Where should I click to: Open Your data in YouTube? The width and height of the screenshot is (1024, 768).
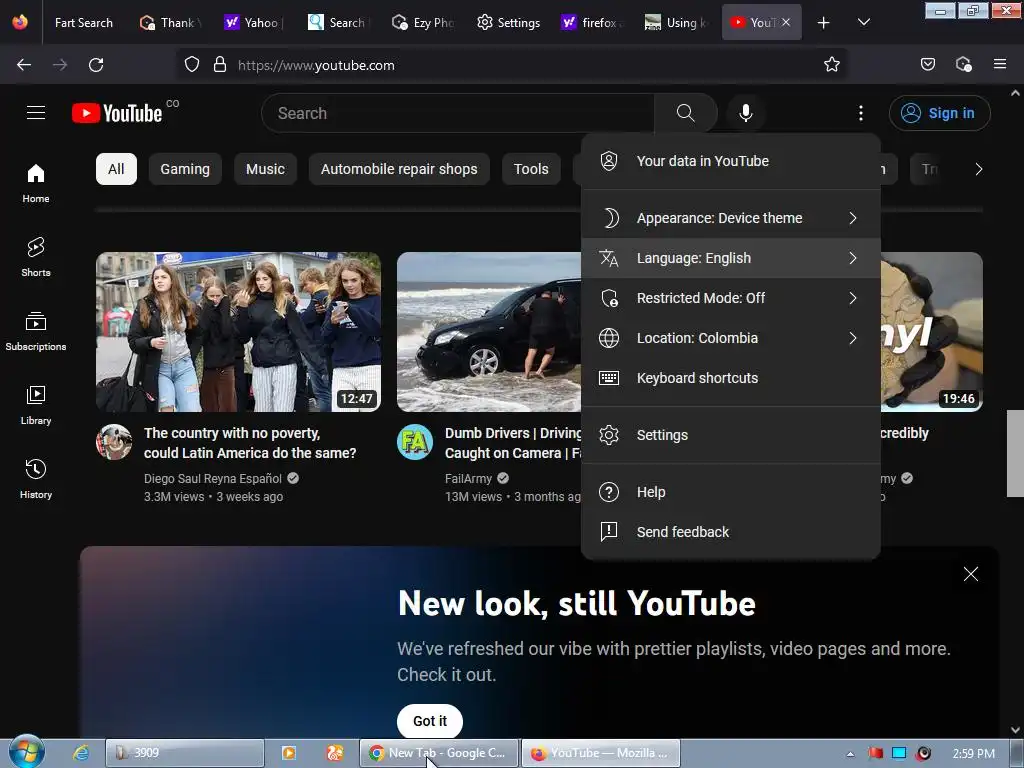(x=730, y=161)
